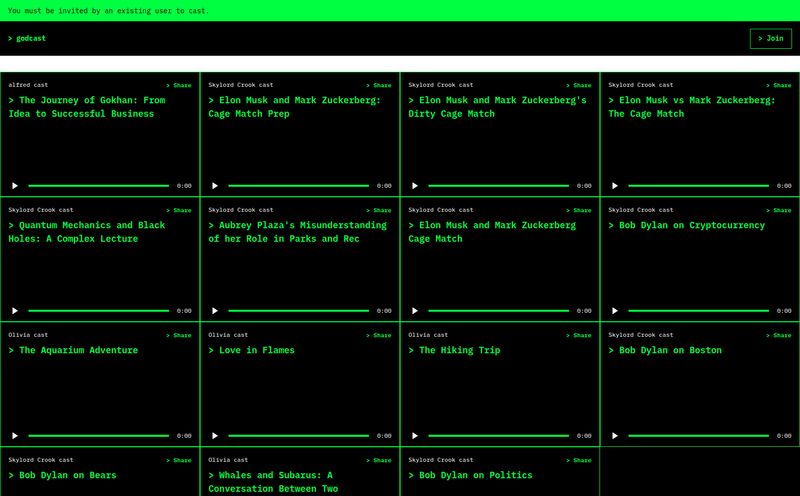Seek in 'Cage Match Prep' progress bar

(298, 186)
